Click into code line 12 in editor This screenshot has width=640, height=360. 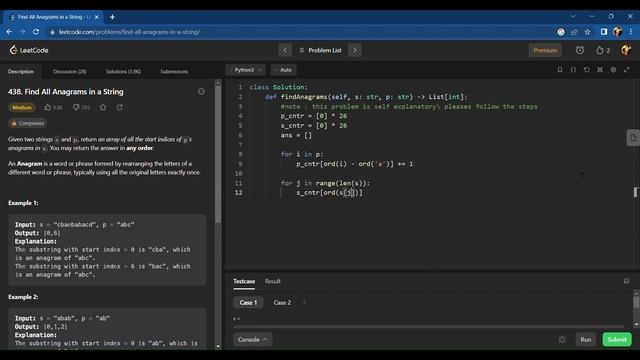[329, 193]
